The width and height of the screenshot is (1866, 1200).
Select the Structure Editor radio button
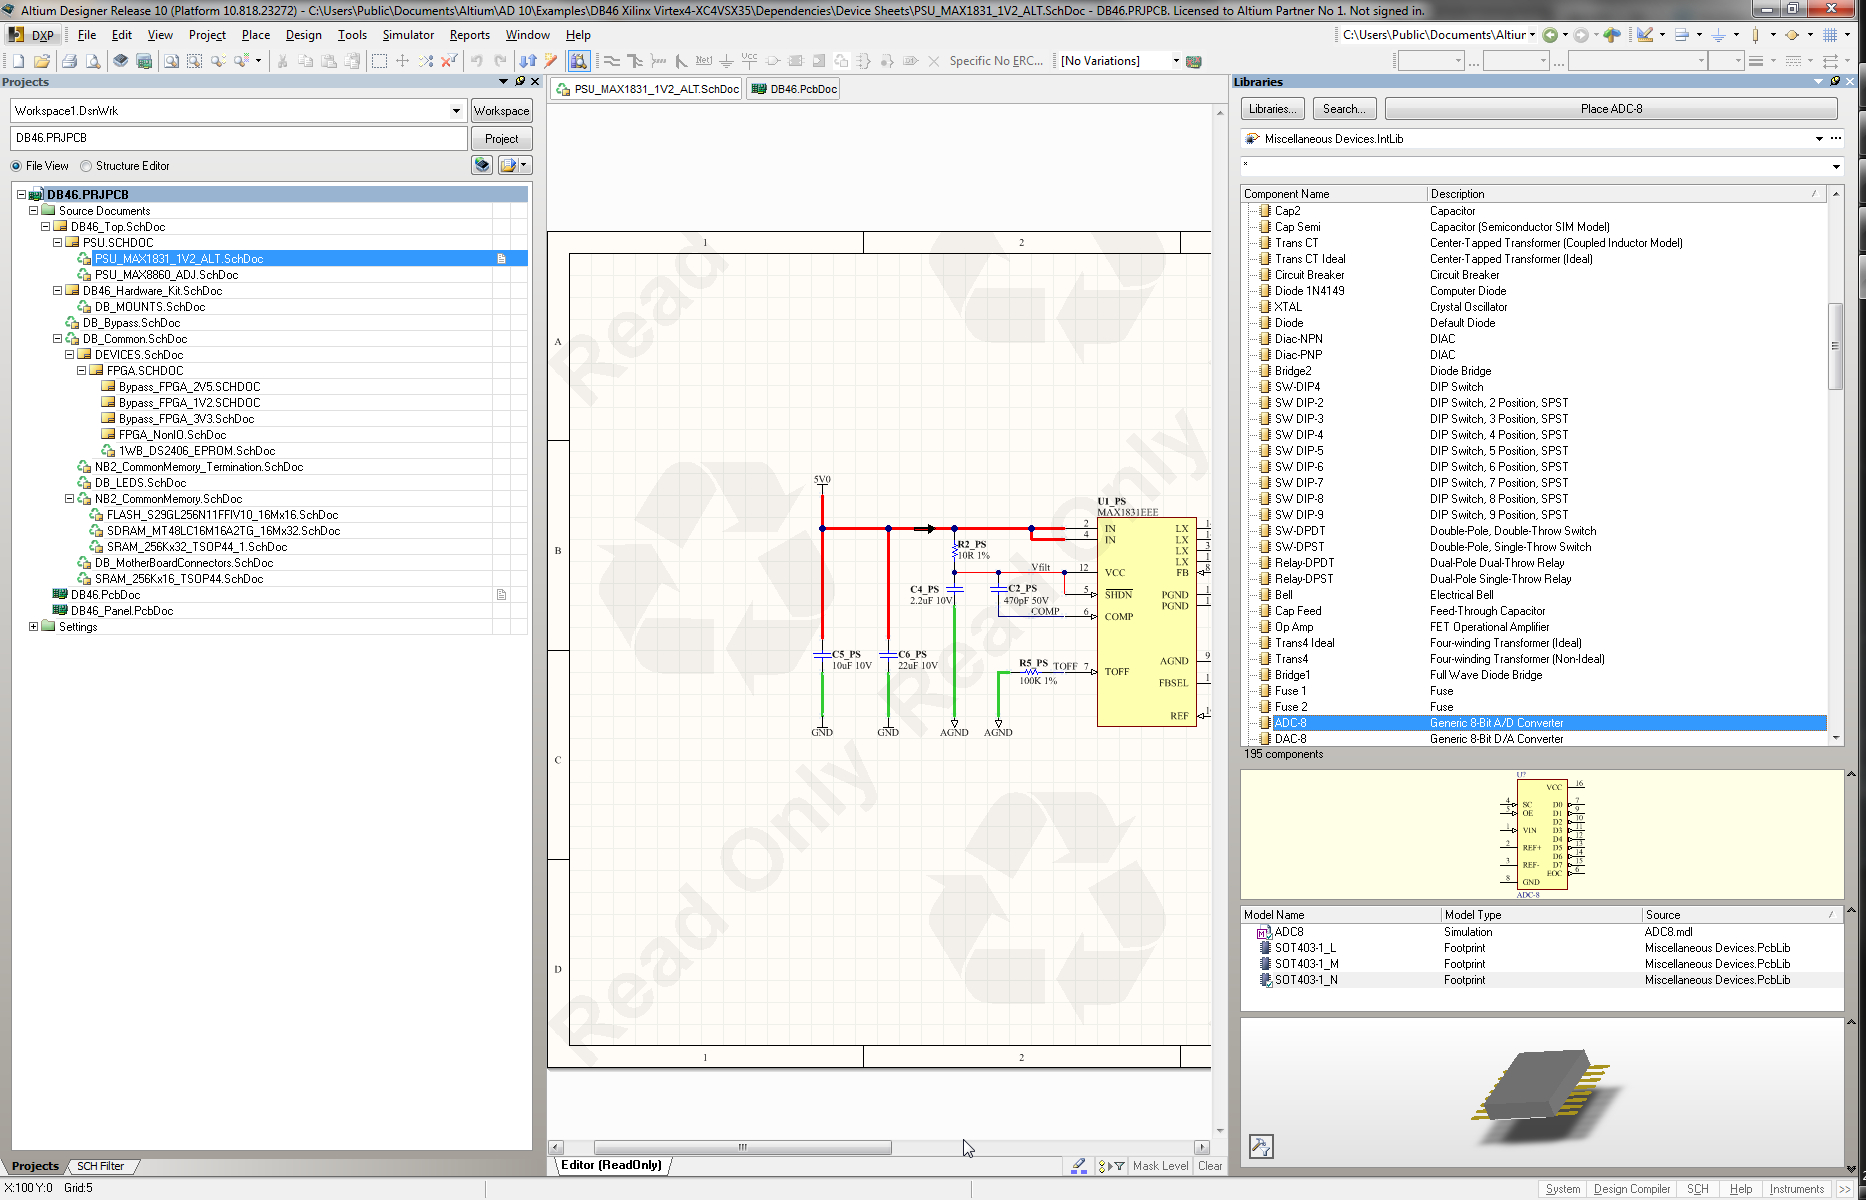tap(86, 166)
